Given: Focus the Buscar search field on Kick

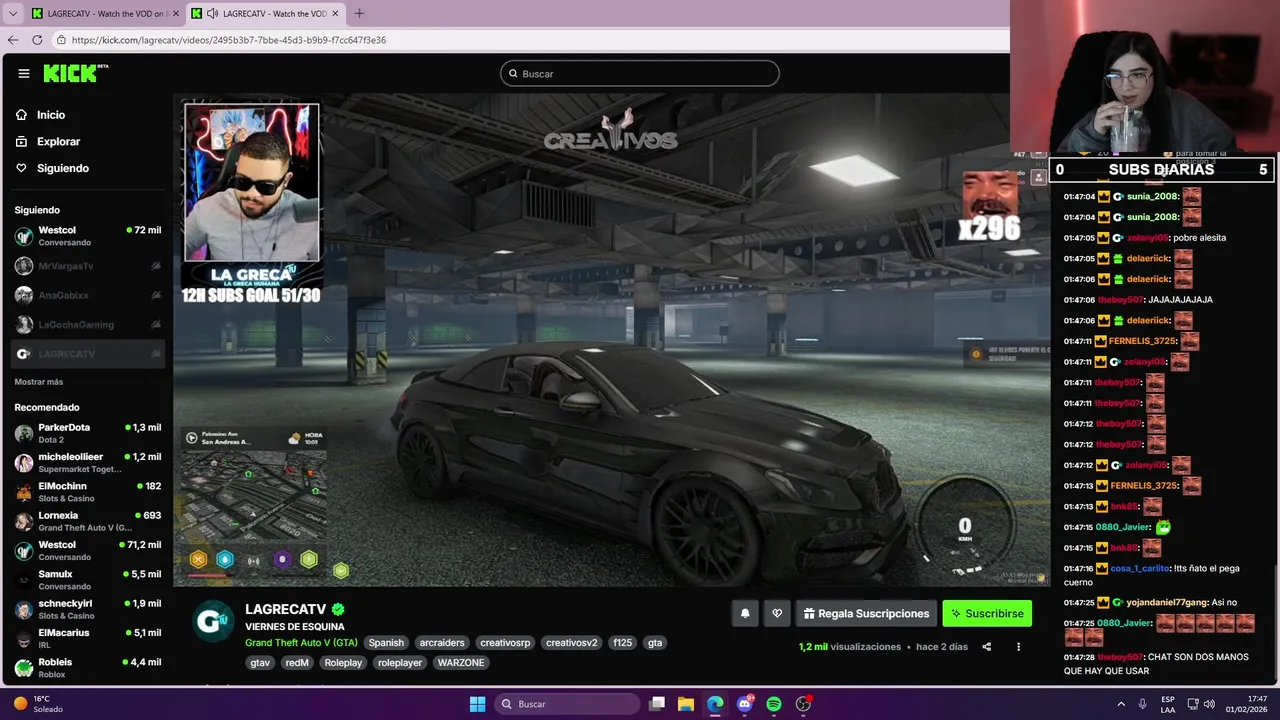Looking at the screenshot, I should [x=640, y=73].
